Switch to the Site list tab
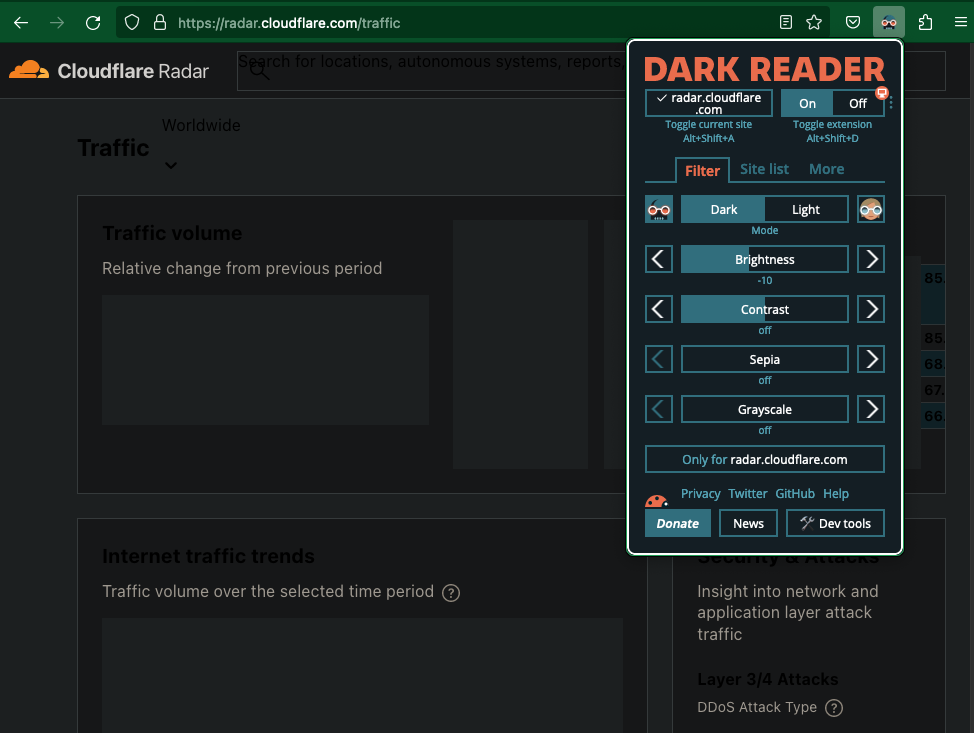This screenshot has width=974, height=733. (x=764, y=169)
